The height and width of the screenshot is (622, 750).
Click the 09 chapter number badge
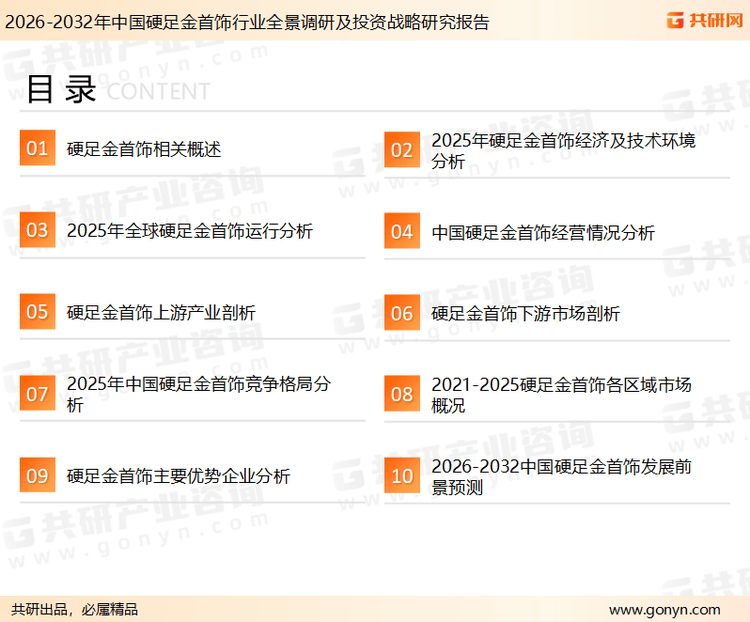pos(37,475)
